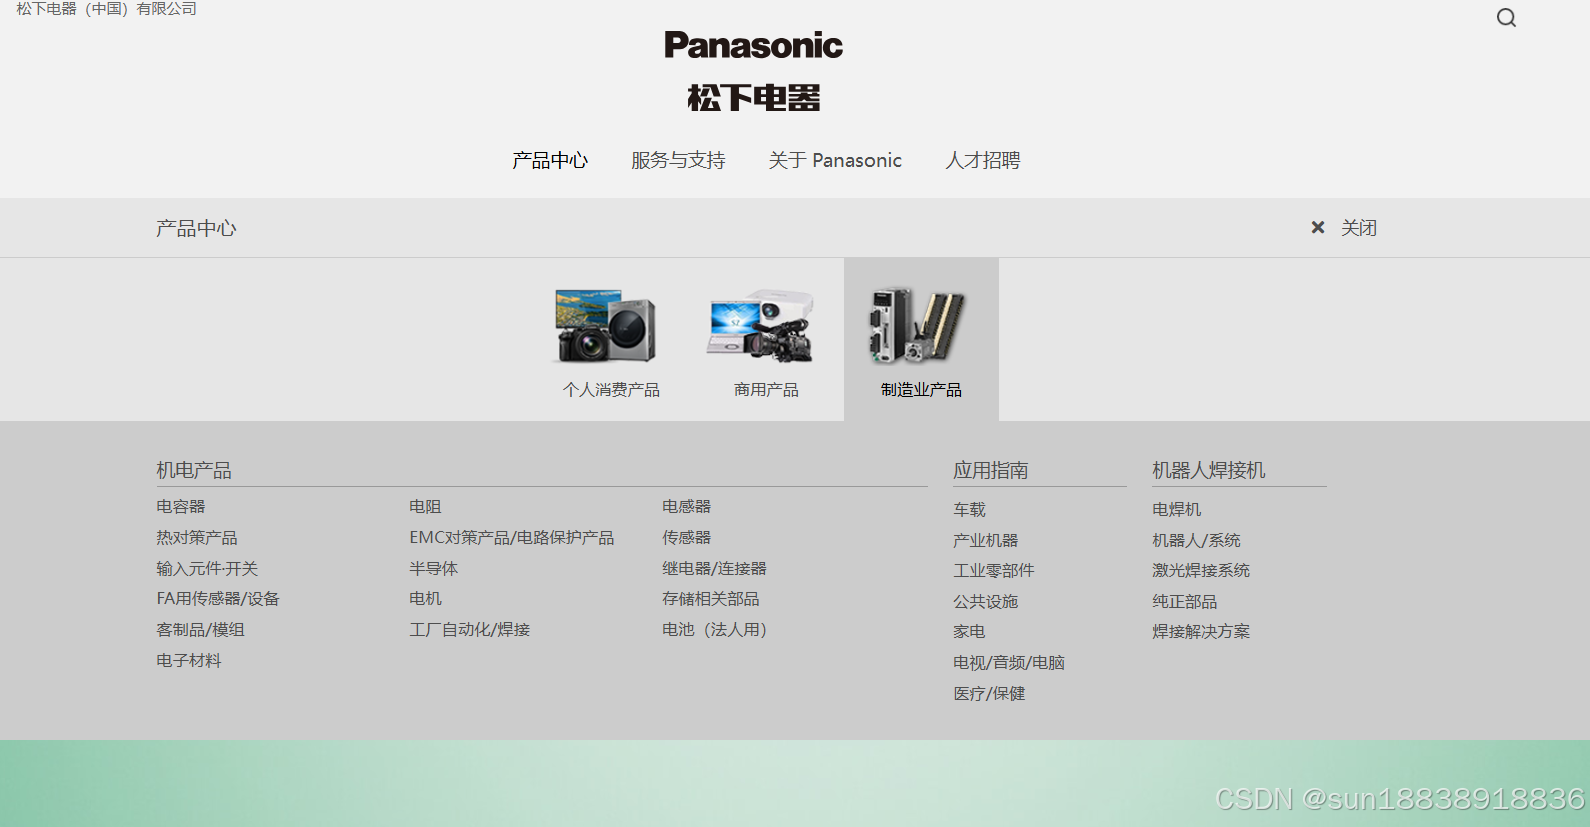
Task: Open 继电器/连接器 link
Action: [714, 569]
